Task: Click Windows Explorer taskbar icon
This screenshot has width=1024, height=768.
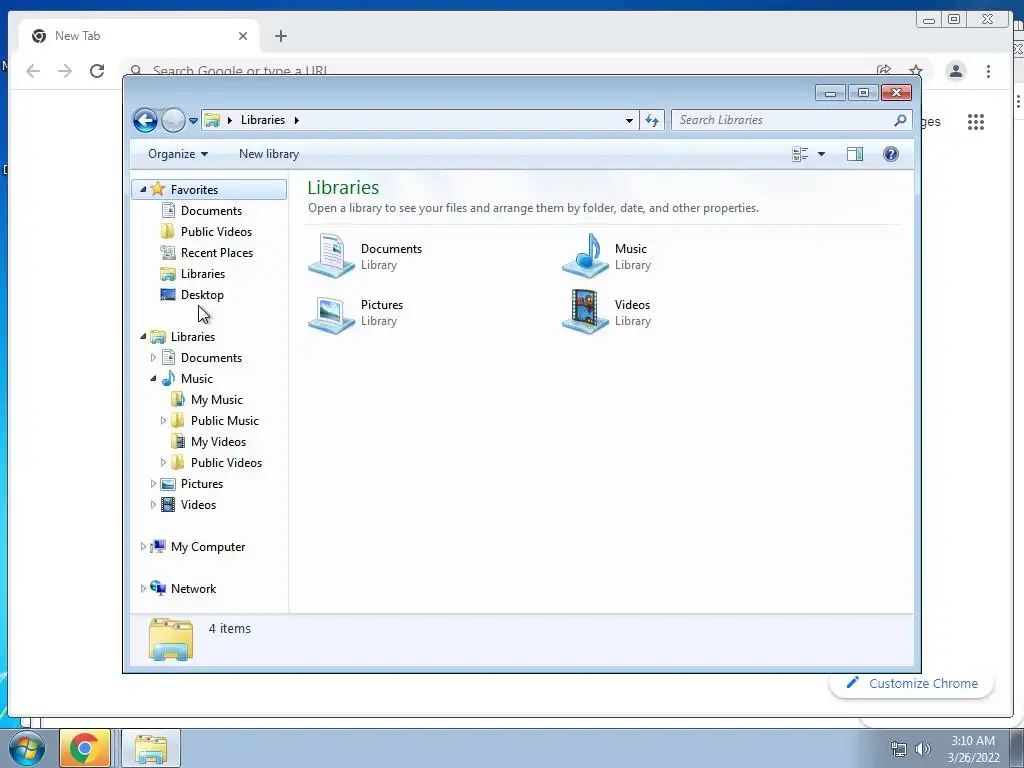Action: coord(151,748)
